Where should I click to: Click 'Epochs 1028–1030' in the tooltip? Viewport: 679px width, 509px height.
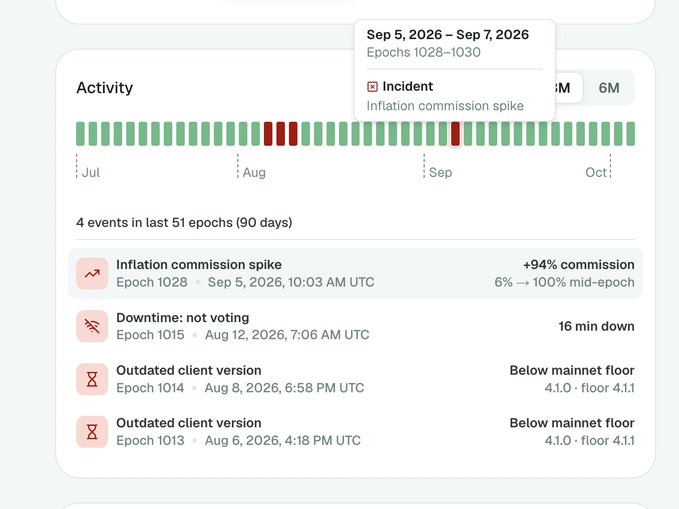click(424, 52)
